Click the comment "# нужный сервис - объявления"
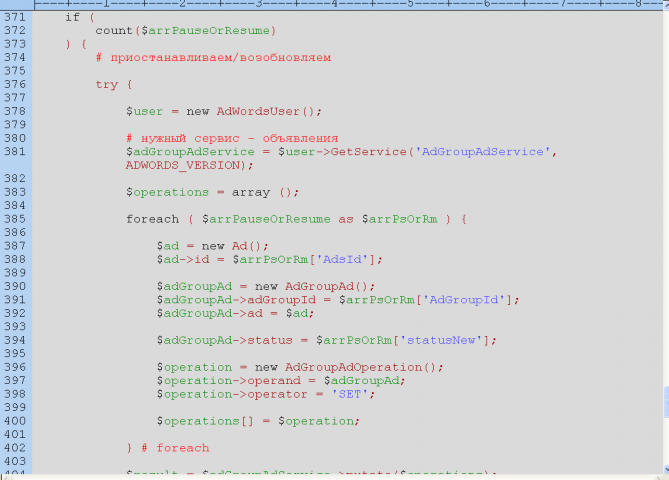669x480 pixels. (x=232, y=138)
